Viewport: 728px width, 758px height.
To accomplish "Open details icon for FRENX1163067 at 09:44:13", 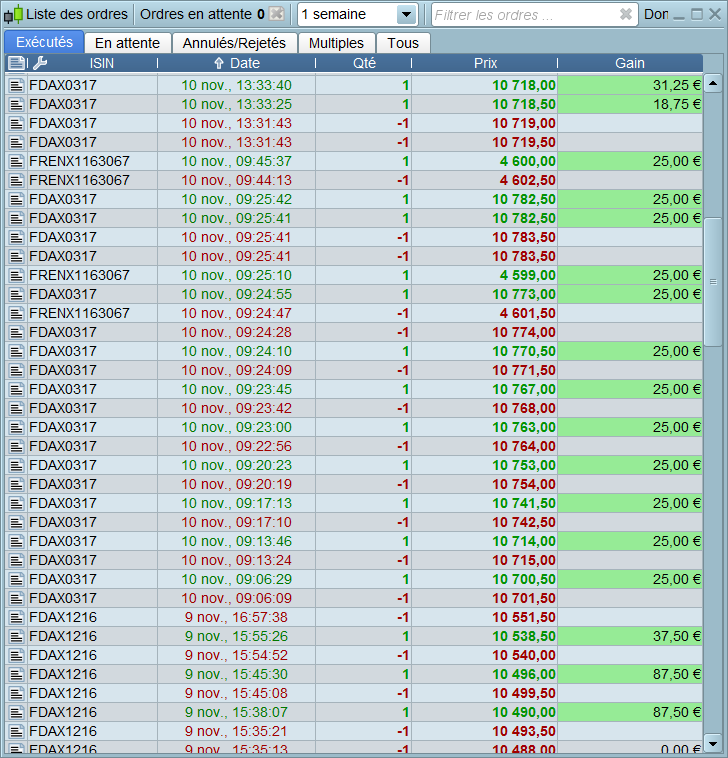I will coord(16,180).
